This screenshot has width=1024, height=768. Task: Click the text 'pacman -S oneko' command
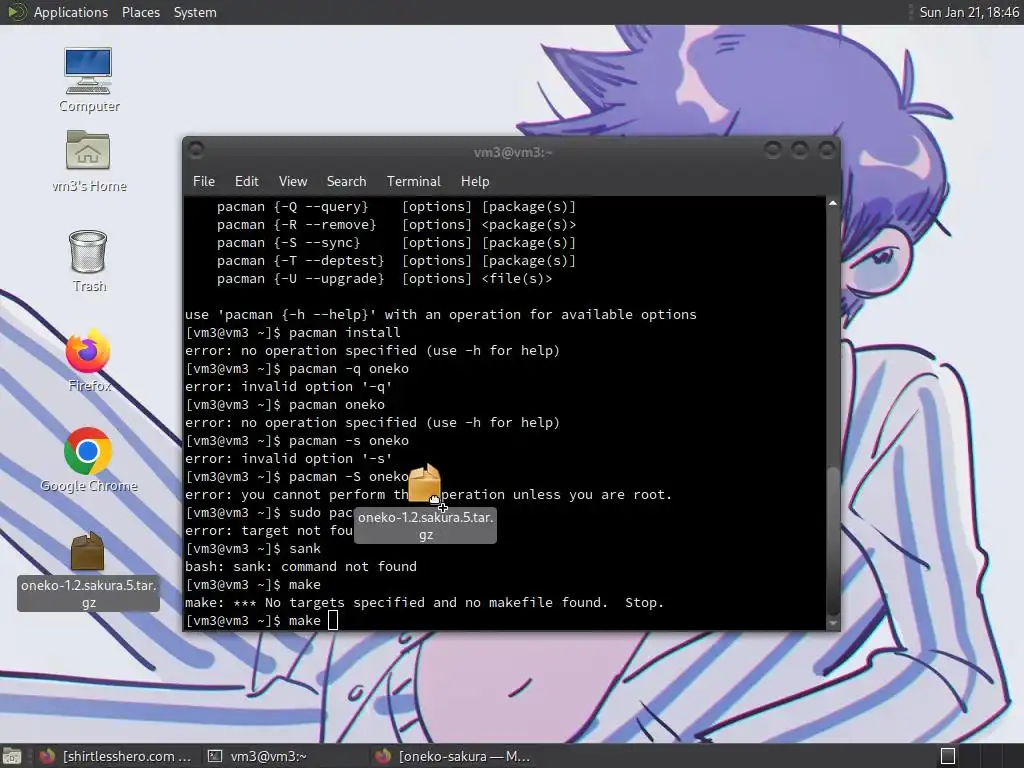(x=349, y=476)
